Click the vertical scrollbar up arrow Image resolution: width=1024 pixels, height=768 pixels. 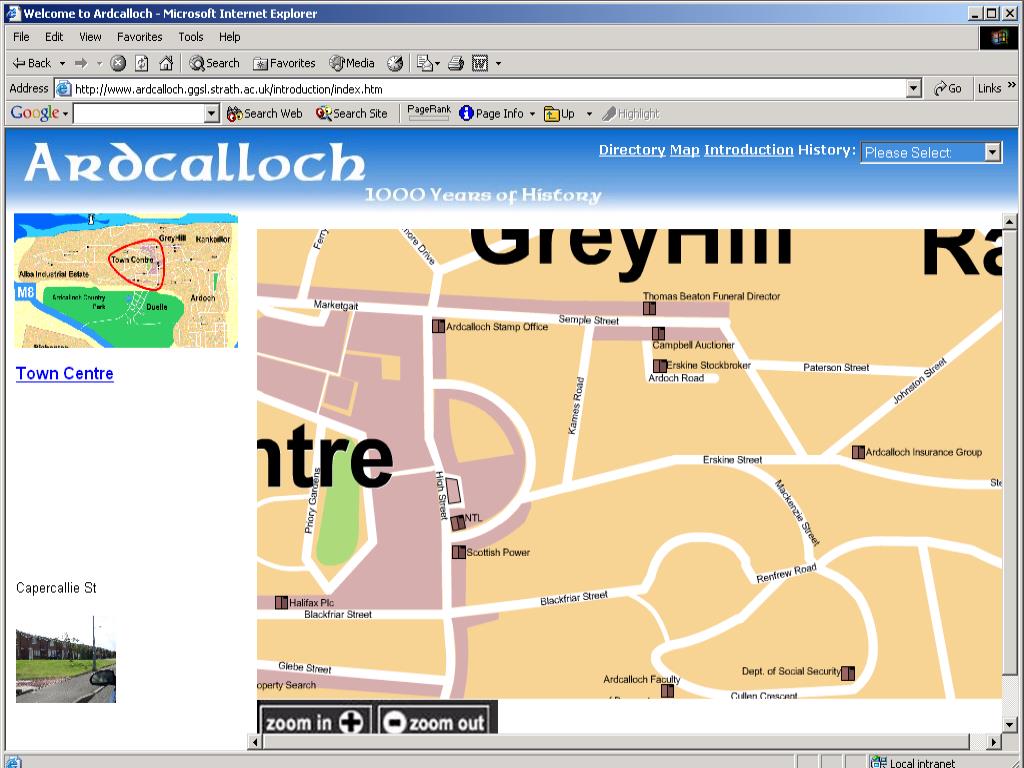(x=1010, y=222)
